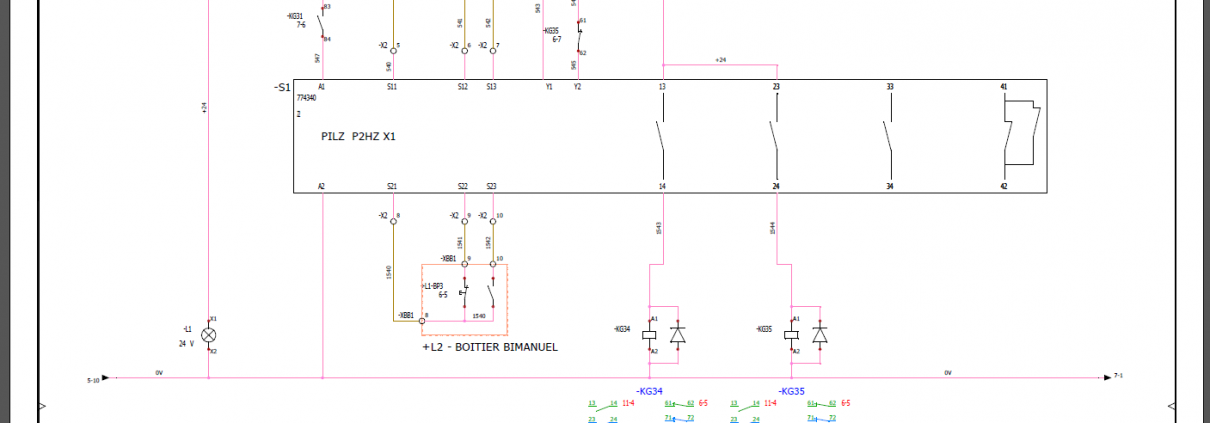Click the Y2 terminal label
The image size is (1210, 423).
coord(577,87)
